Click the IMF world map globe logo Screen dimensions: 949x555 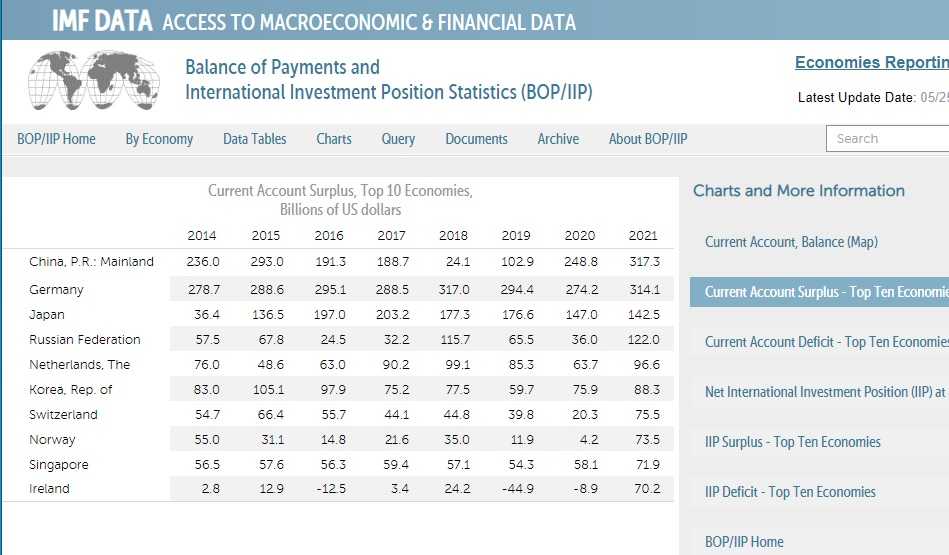93,81
